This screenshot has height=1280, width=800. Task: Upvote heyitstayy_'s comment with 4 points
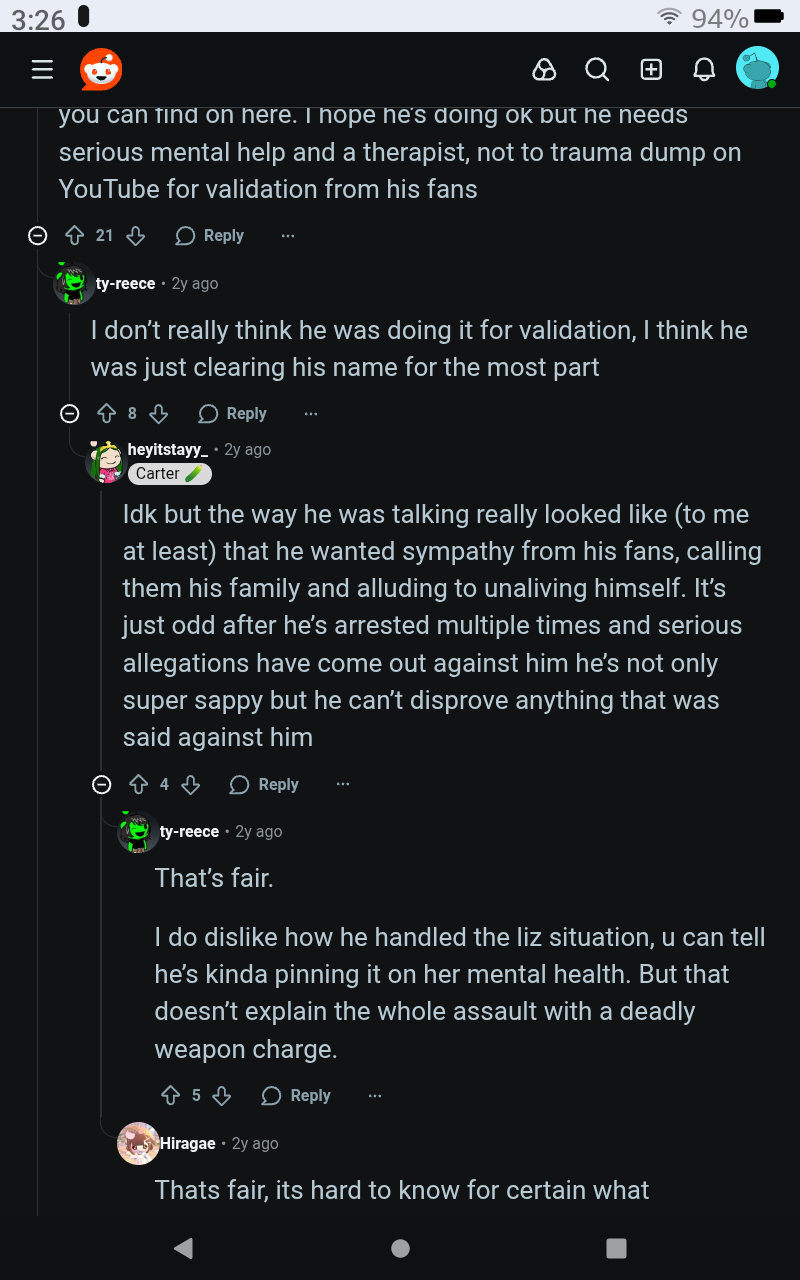tap(138, 785)
